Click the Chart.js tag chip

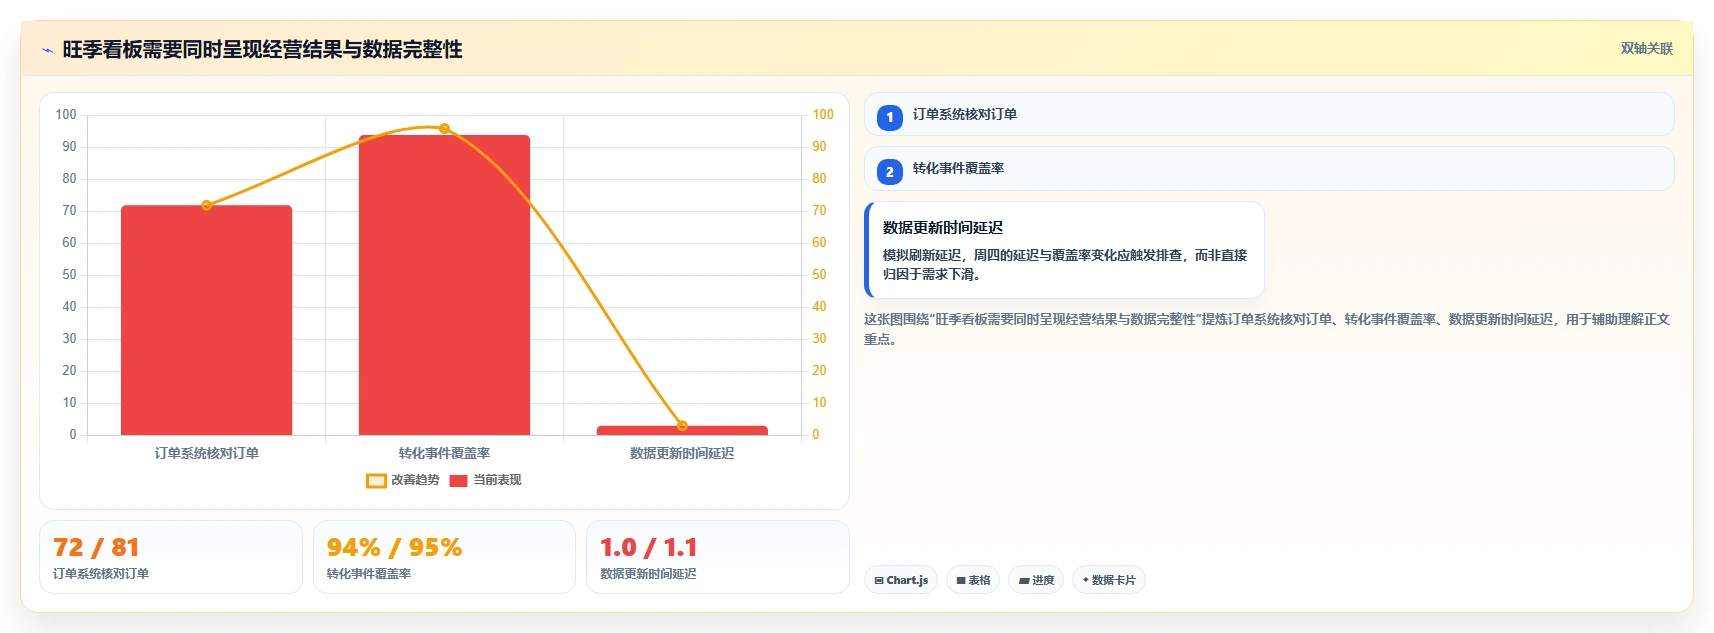901,580
